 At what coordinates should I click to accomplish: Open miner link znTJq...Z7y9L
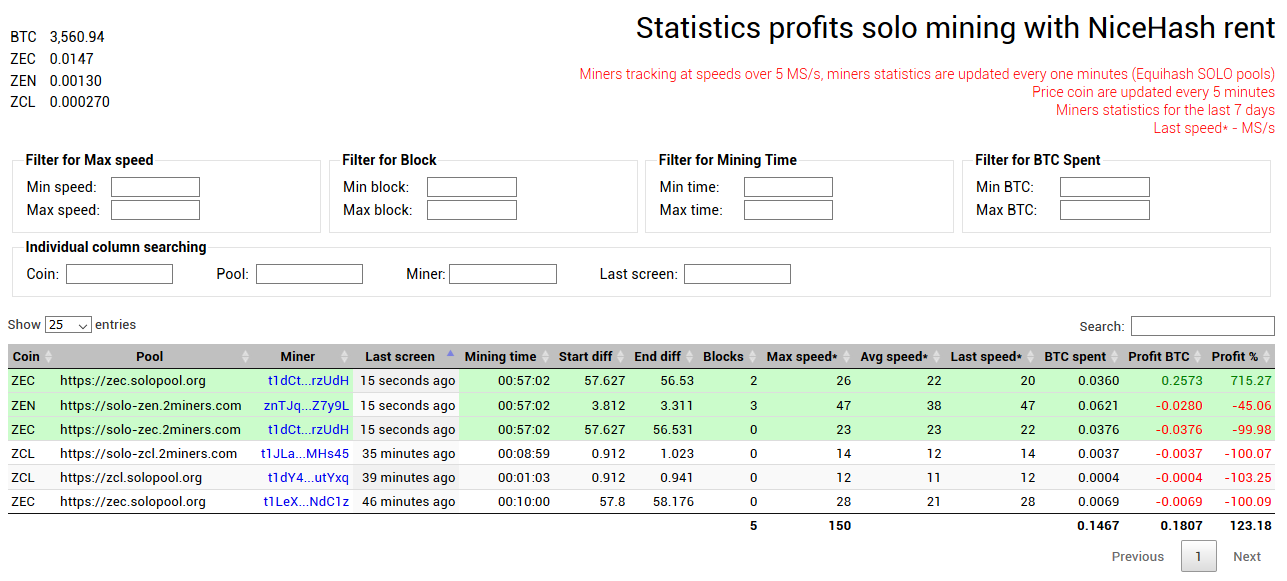[306, 406]
